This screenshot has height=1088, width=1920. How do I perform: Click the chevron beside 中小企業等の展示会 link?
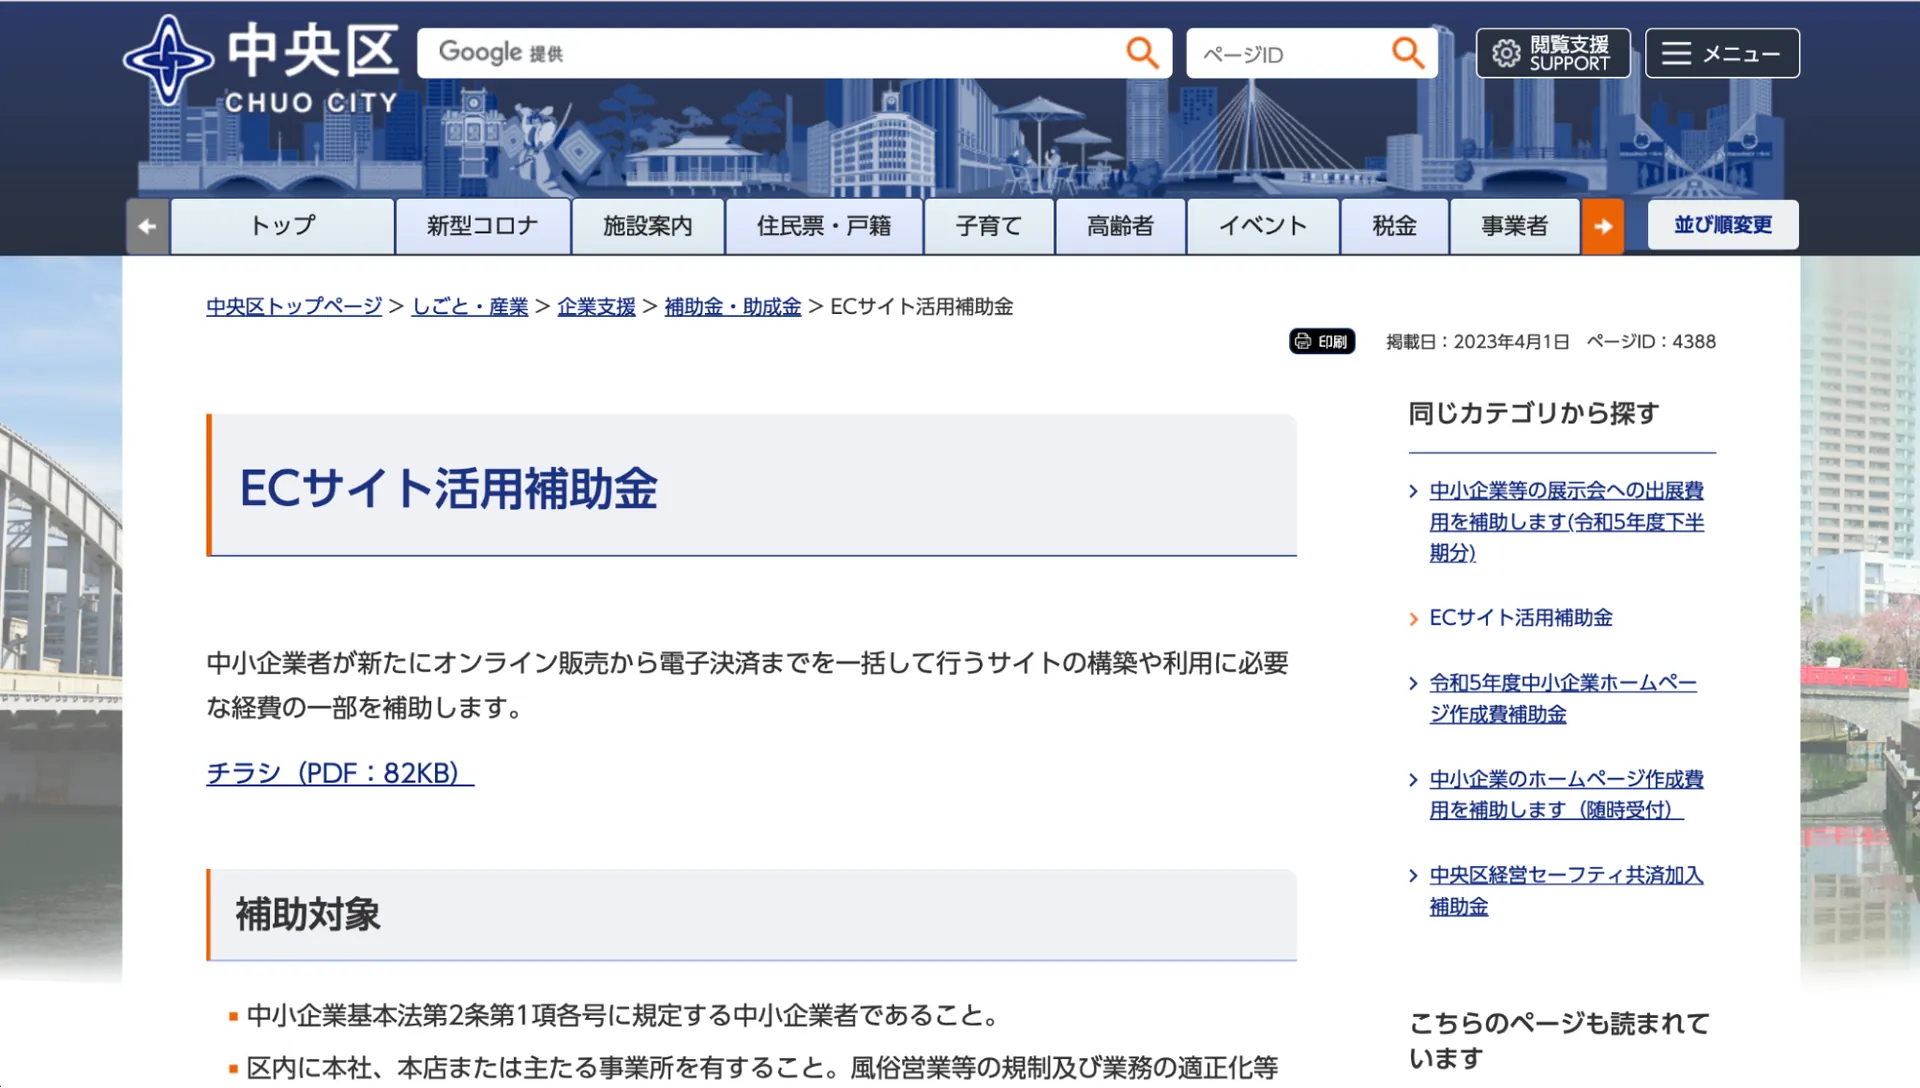point(1413,491)
